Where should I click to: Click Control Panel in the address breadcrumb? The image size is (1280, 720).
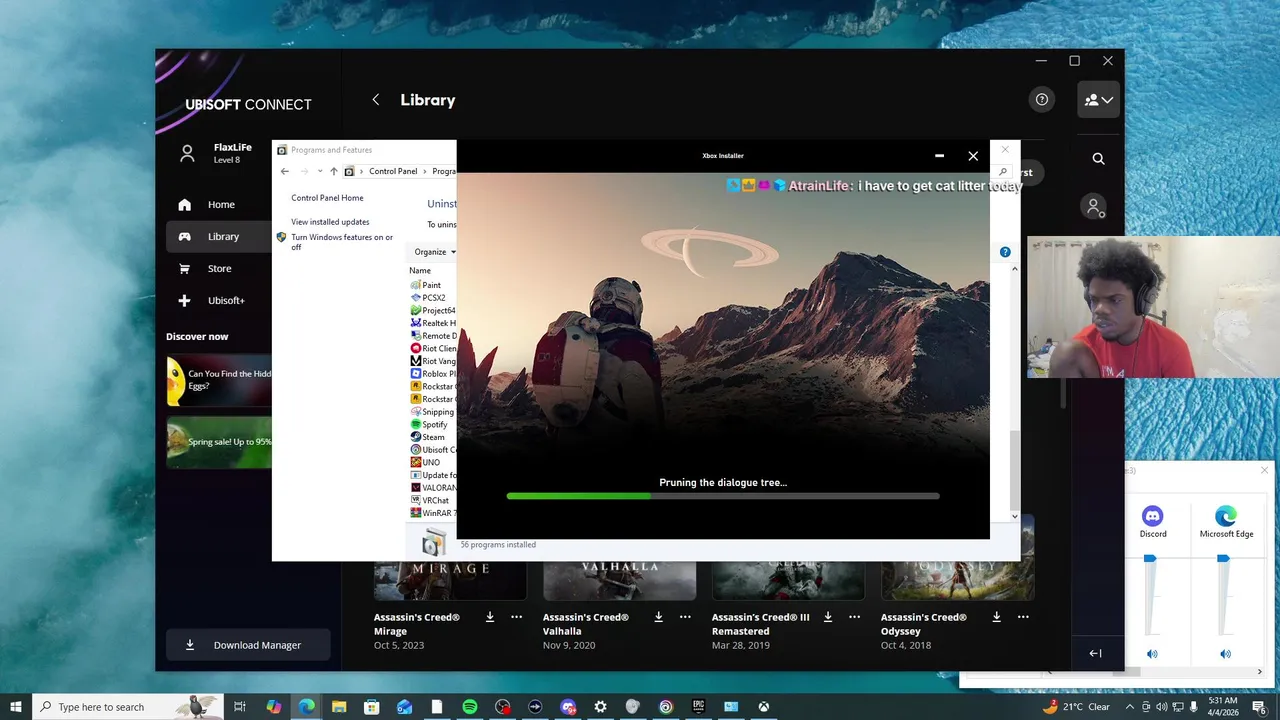point(393,171)
